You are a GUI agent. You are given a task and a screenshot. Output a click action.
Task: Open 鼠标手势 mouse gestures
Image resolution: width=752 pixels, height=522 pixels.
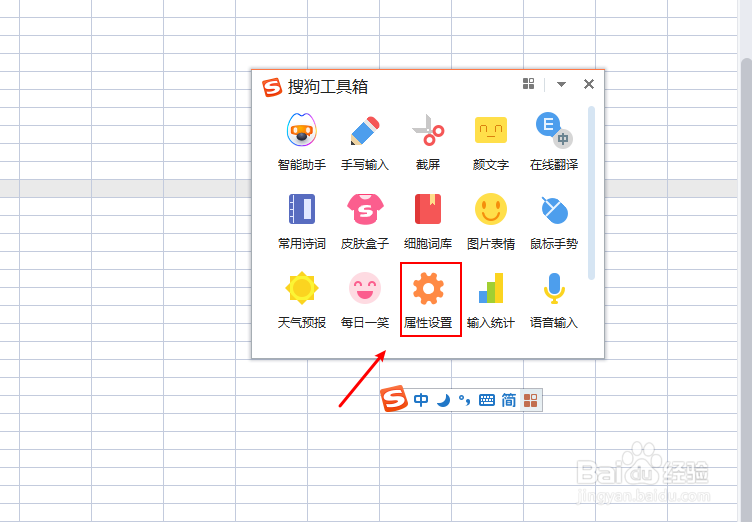[x=554, y=221]
